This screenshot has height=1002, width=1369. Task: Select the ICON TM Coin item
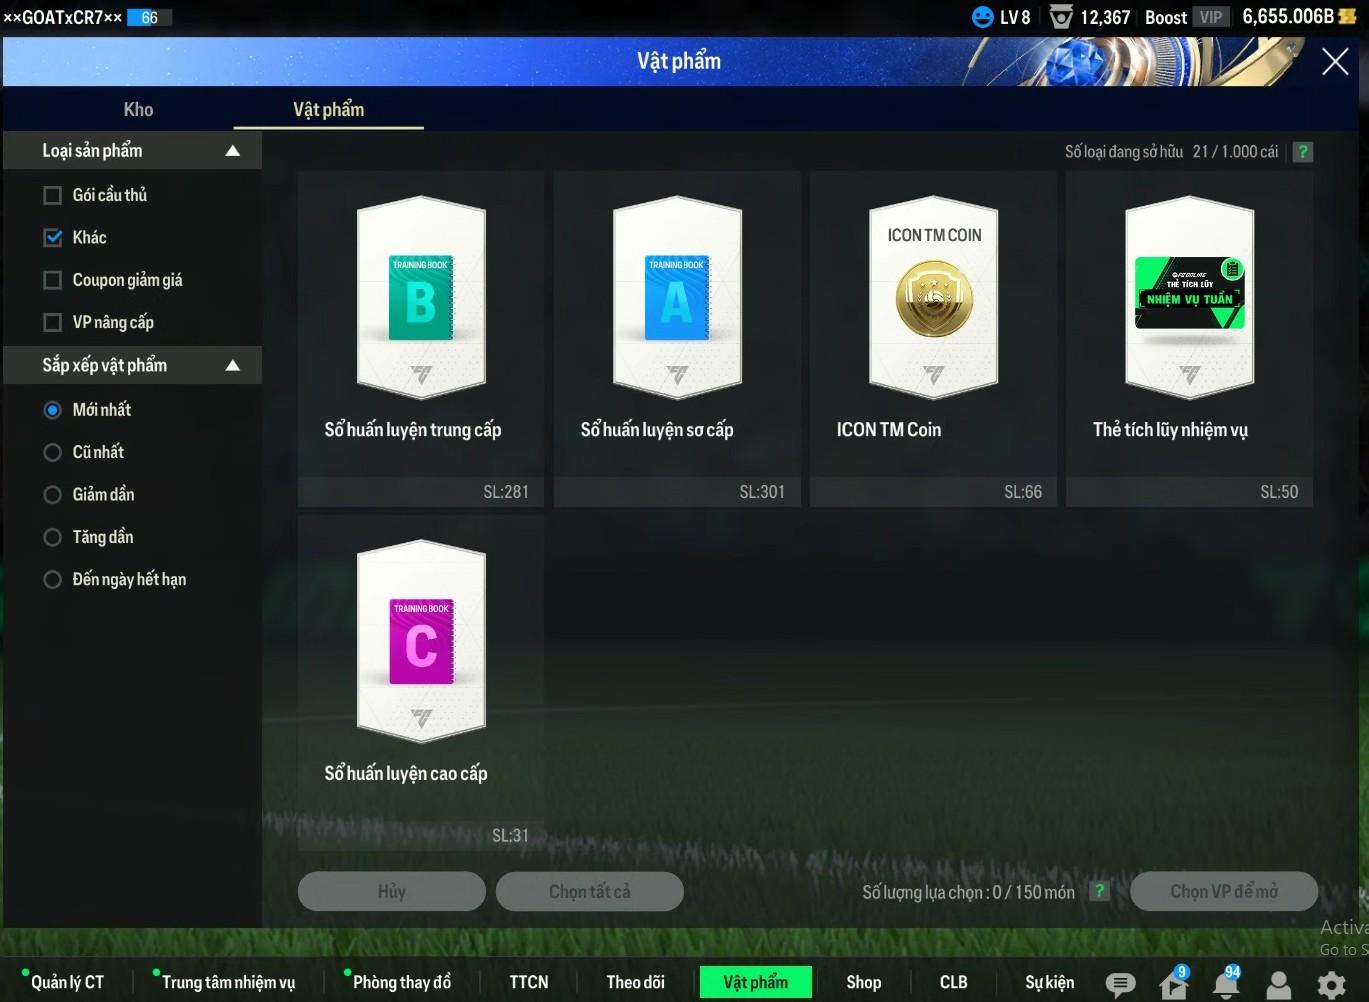click(933, 320)
